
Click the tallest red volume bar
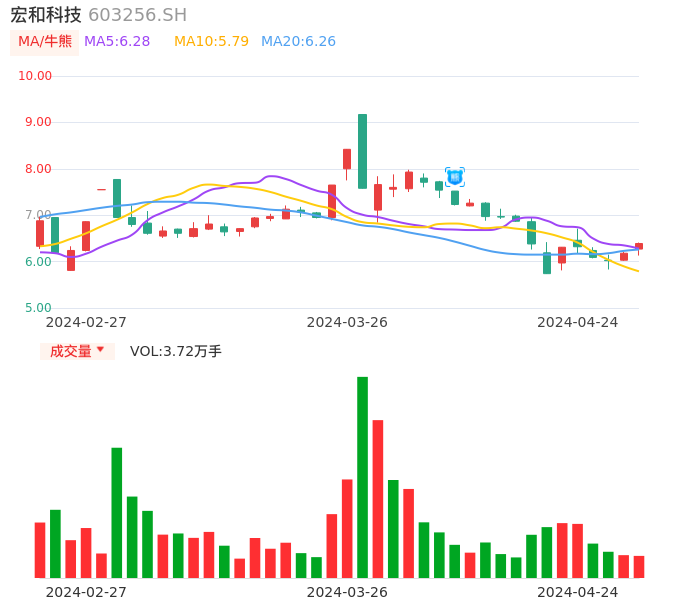coord(378,499)
